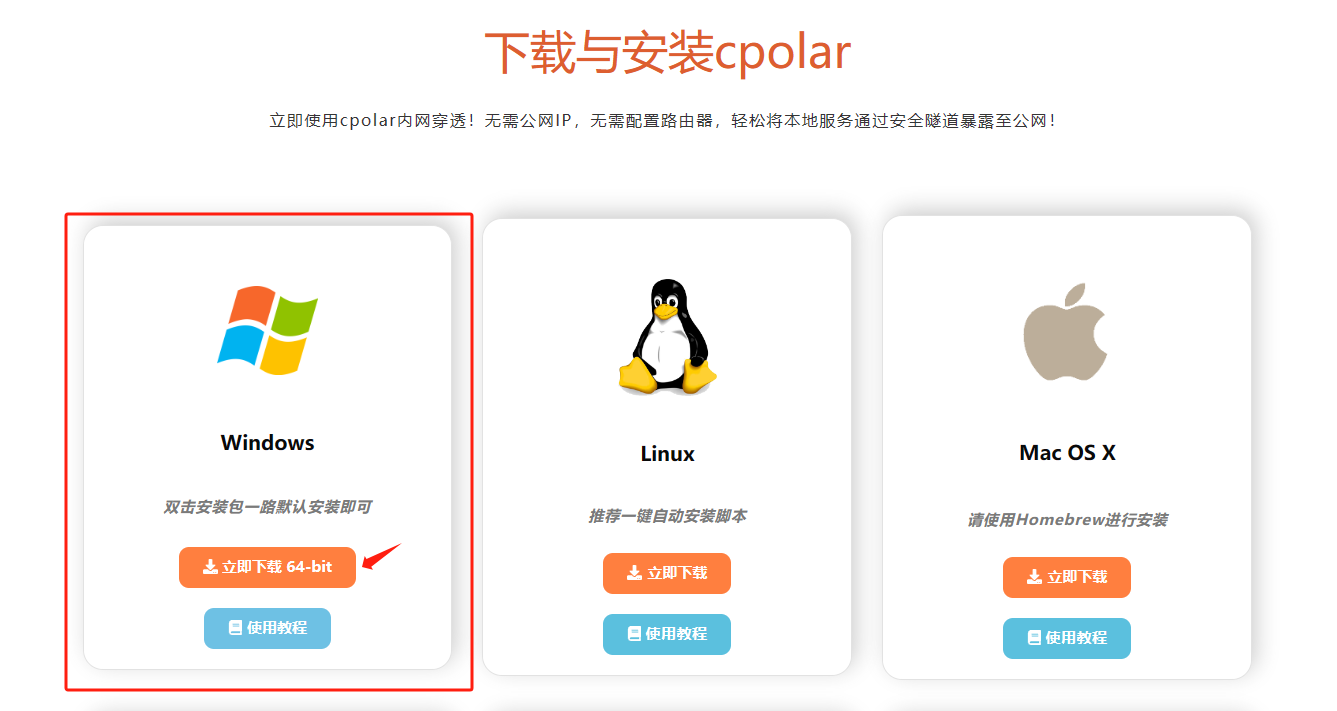Screen dimensions: 1337x711
Task: Click book icon on Mac tutorial button
Action: (1034, 638)
